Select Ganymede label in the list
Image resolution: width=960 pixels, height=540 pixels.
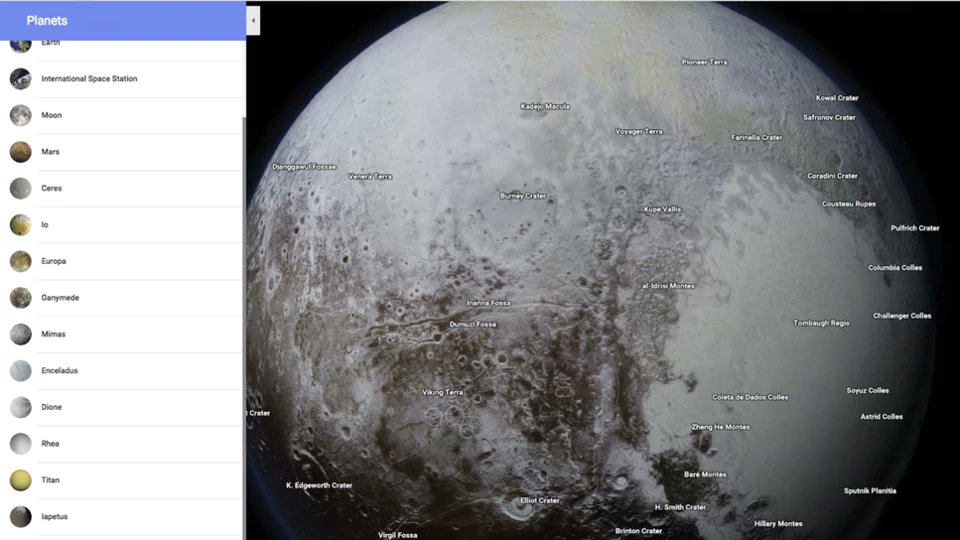[60, 298]
